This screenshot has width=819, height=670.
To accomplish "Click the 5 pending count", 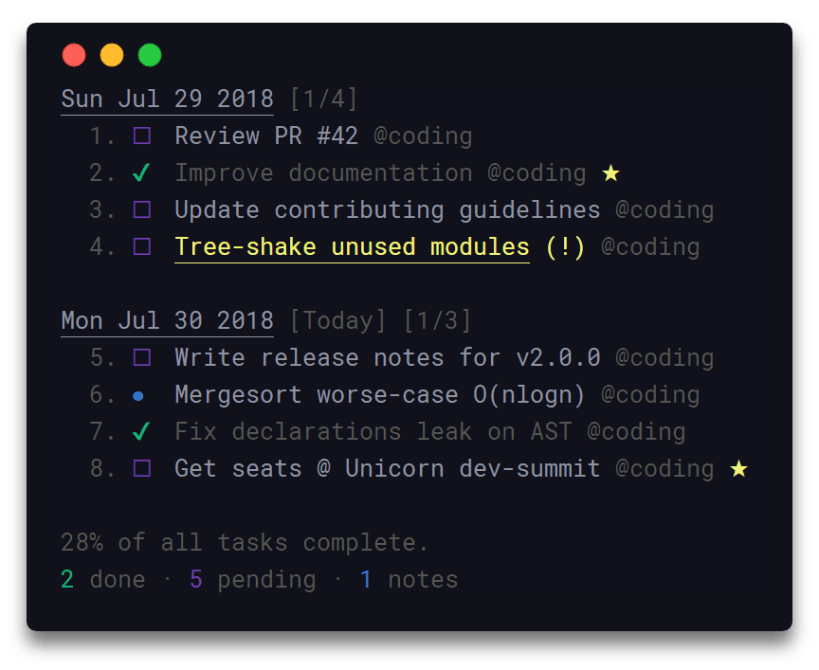I will (253, 580).
